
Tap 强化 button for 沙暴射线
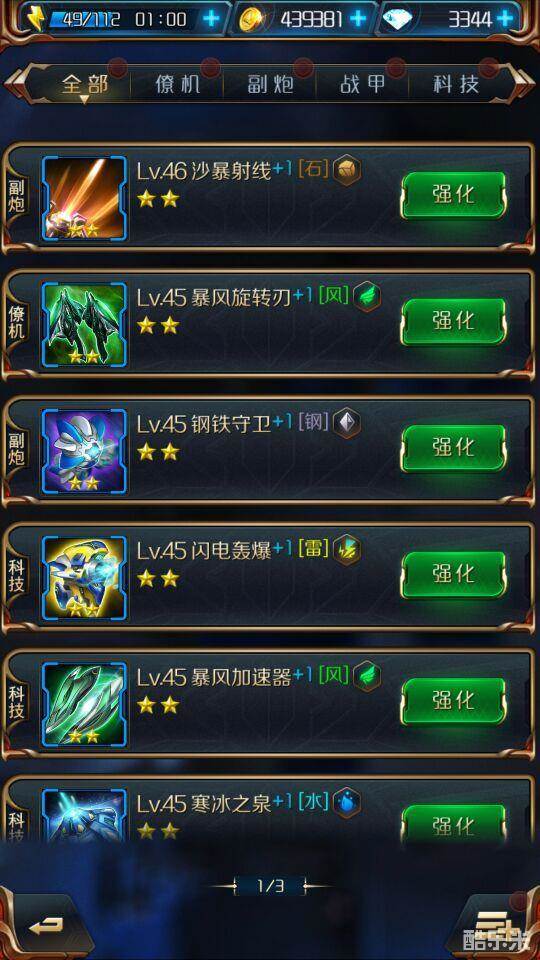pos(454,195)
